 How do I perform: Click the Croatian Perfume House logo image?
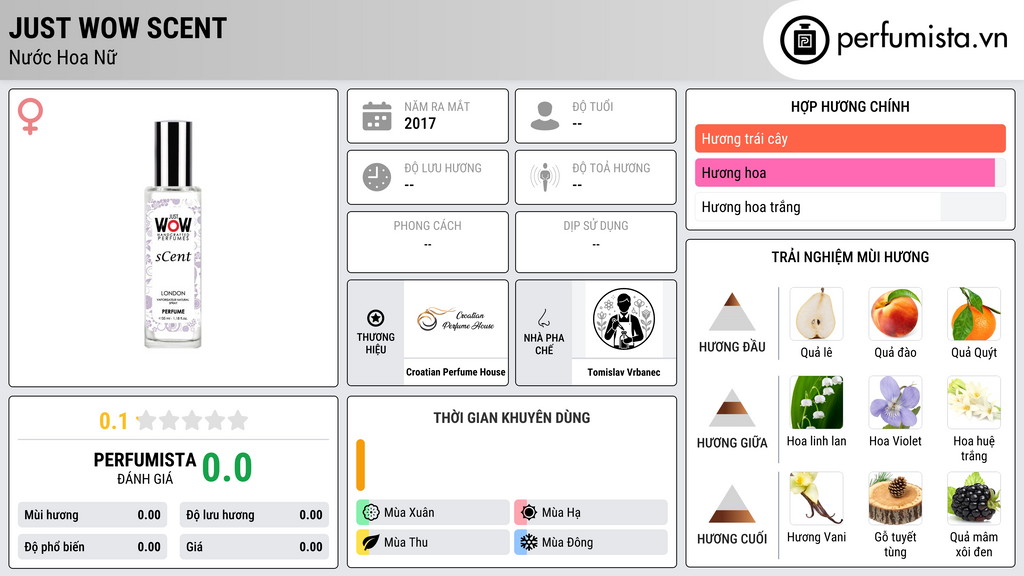[456, 319]
